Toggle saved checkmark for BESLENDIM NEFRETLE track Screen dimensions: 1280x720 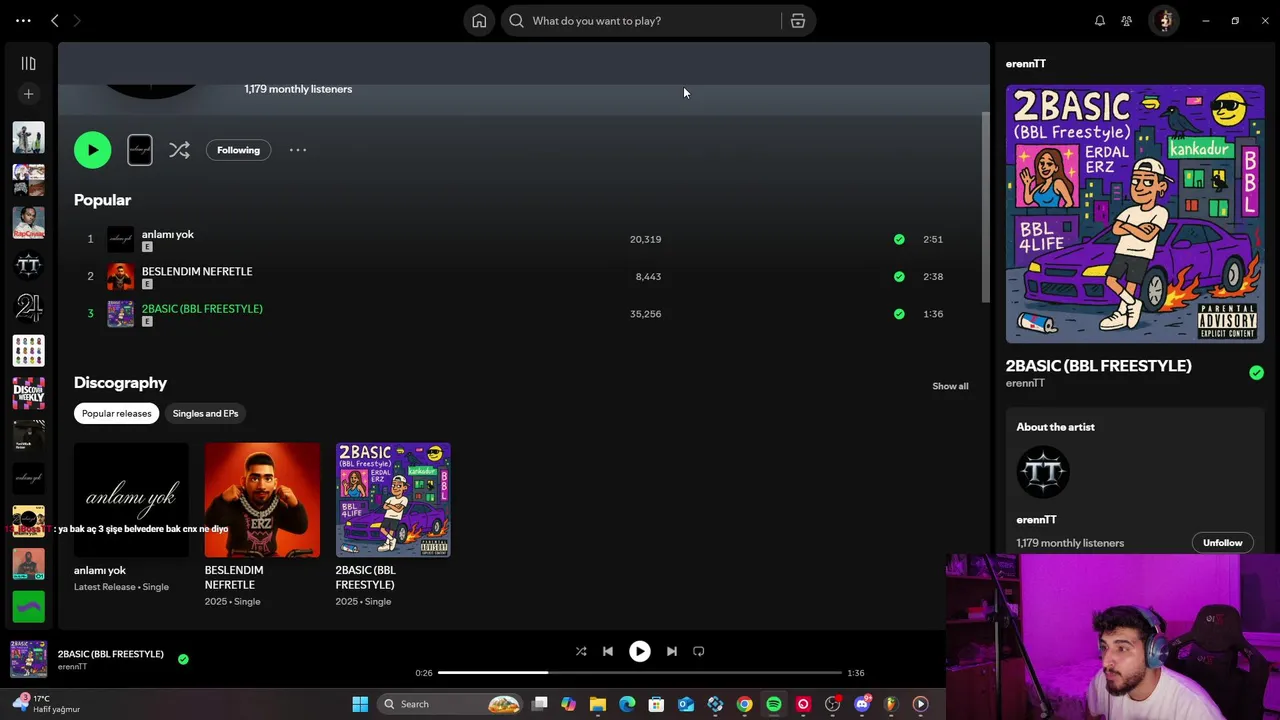(899, 276)
